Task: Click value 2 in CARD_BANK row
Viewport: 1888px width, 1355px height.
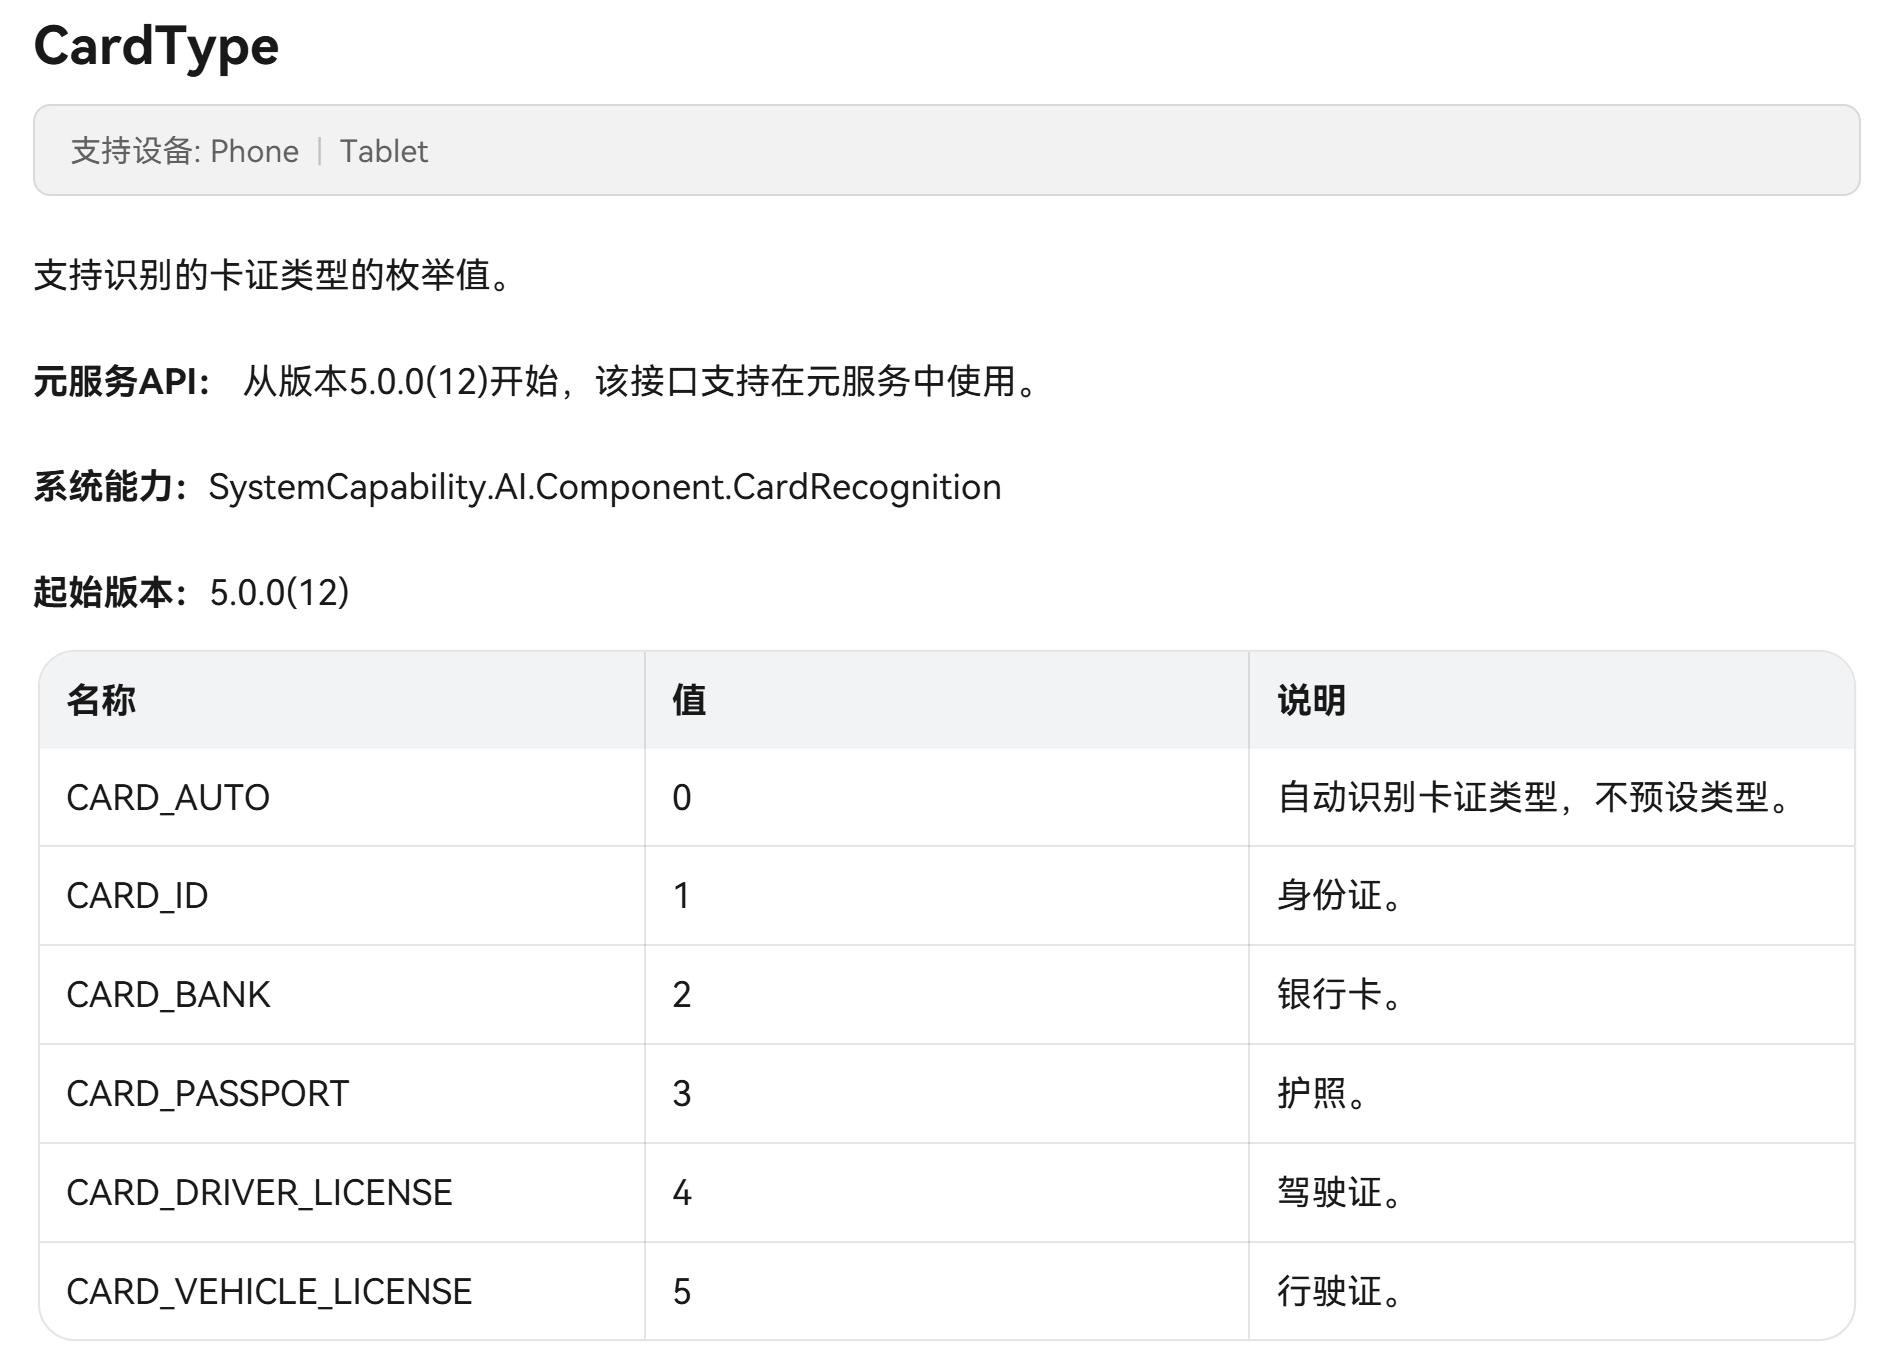Action: coord(682,995)
